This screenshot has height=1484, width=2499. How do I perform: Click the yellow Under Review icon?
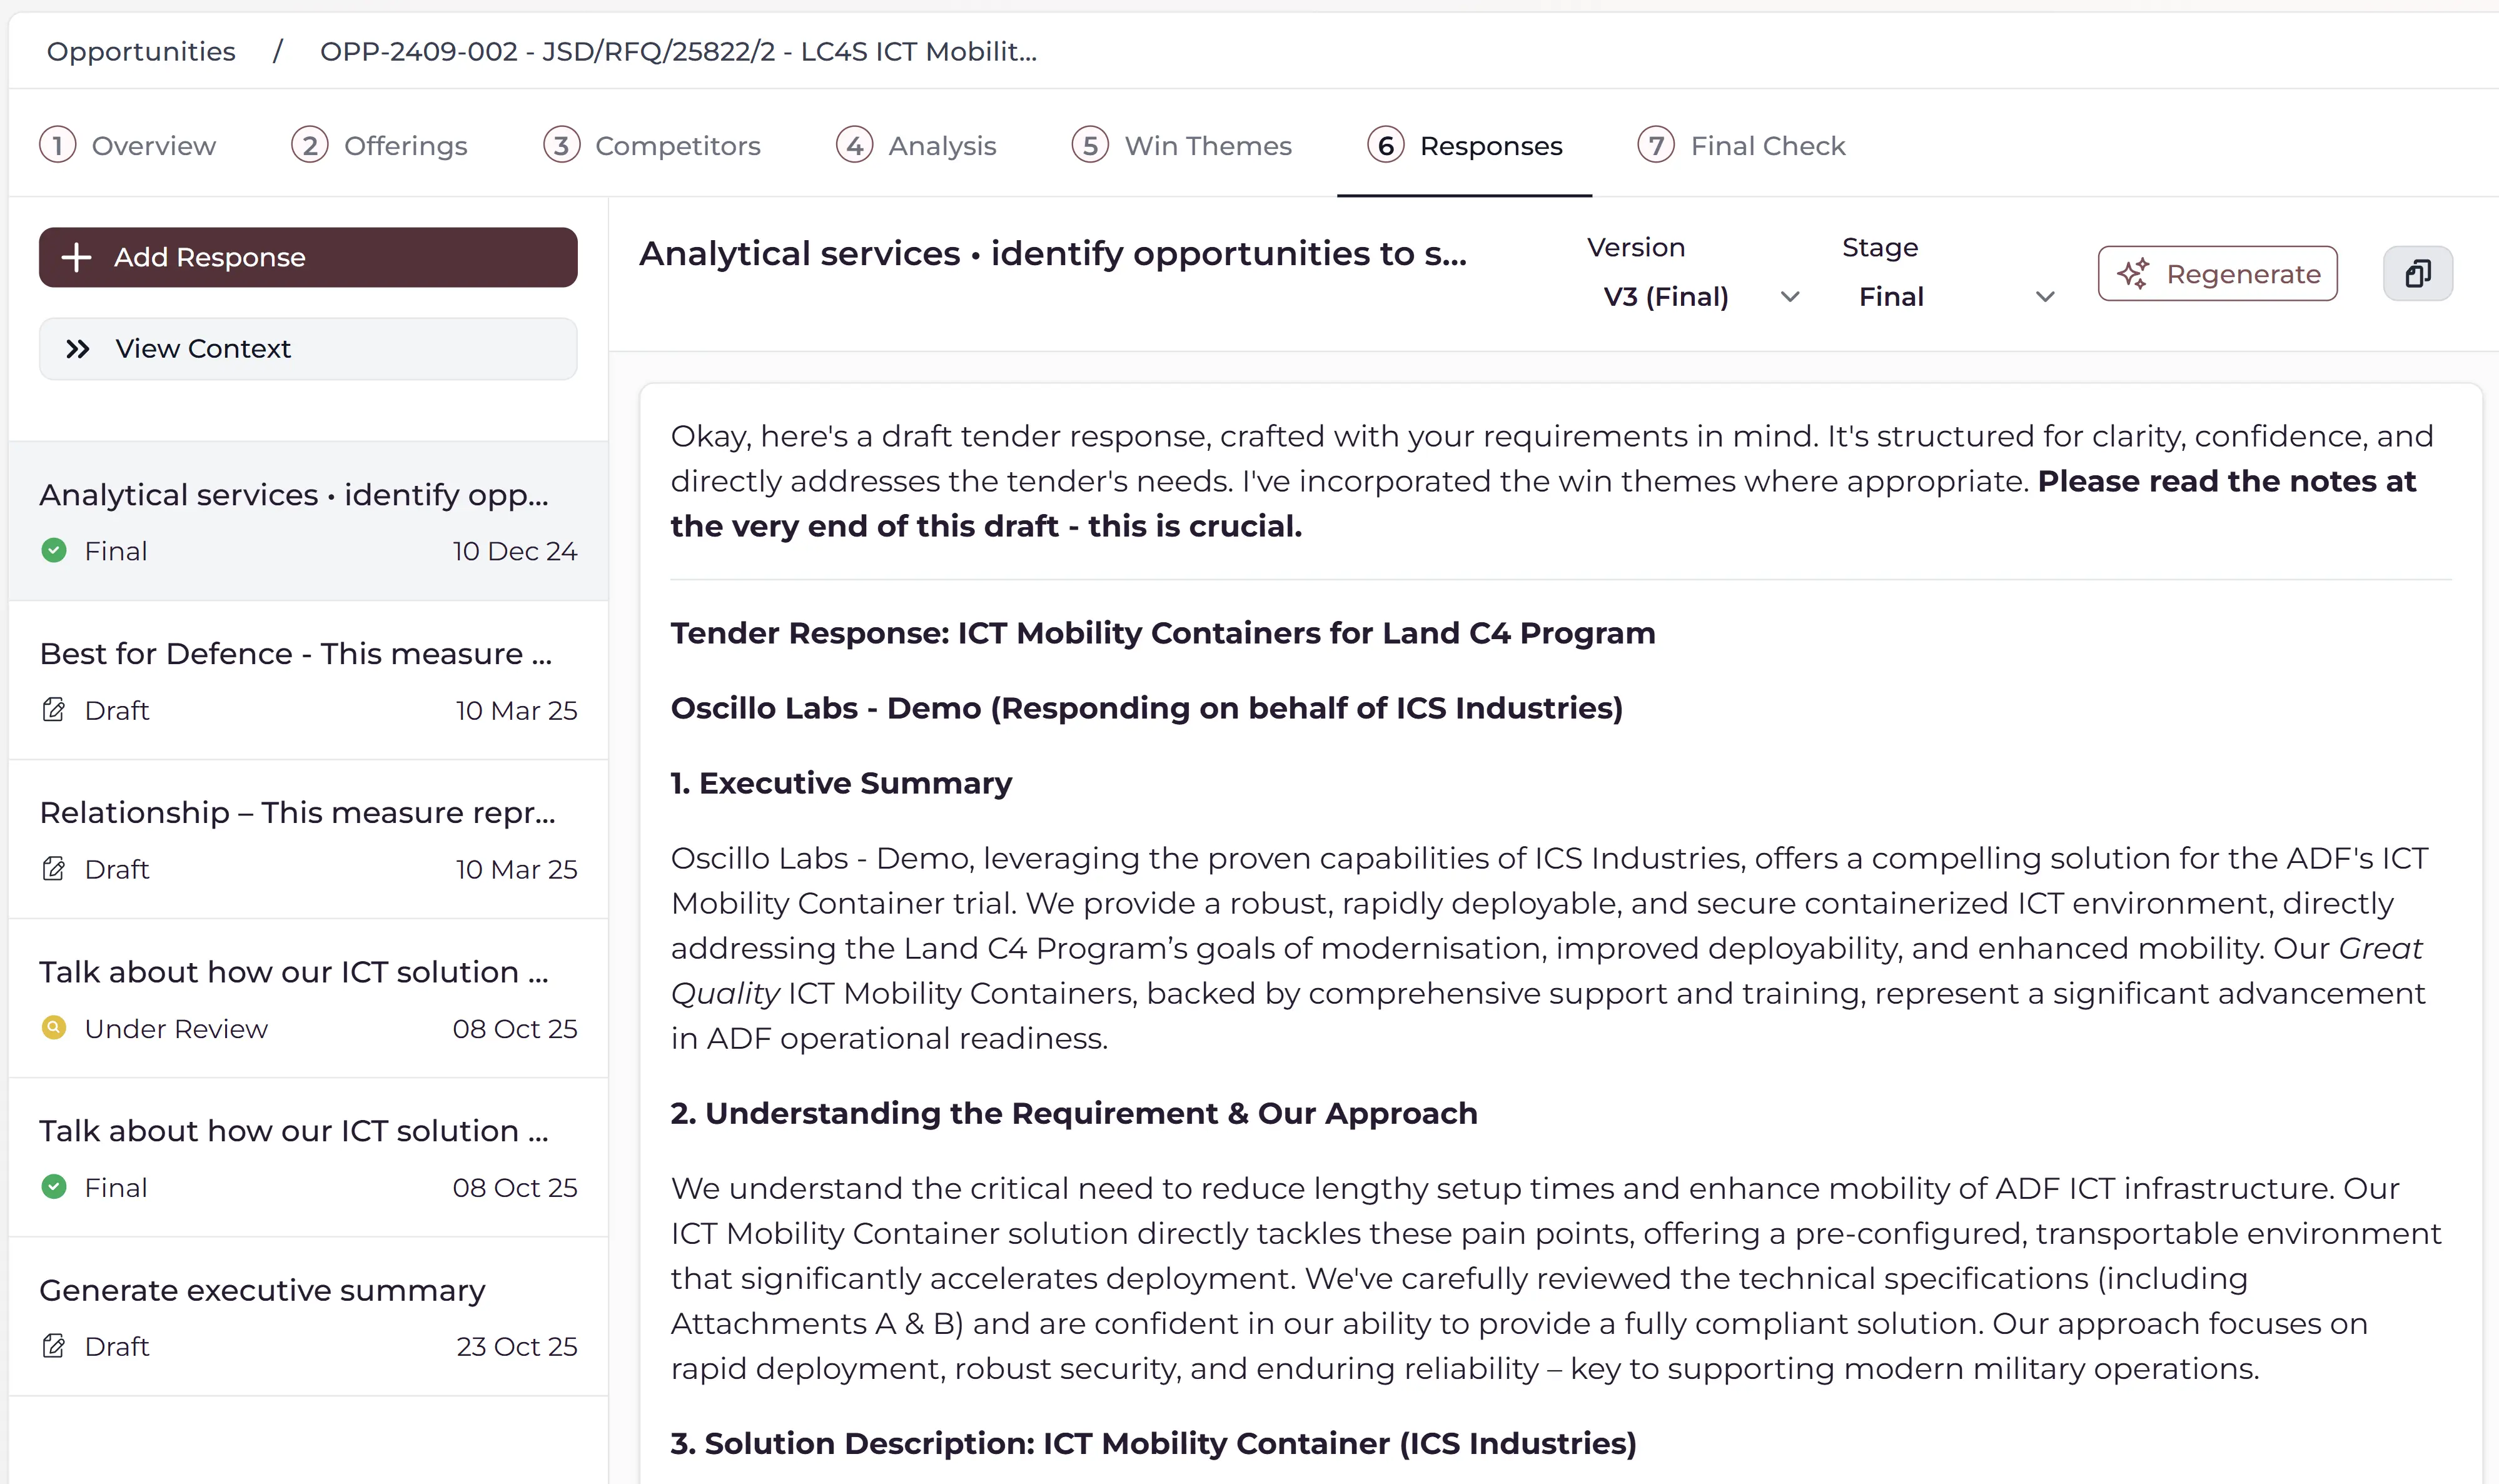tap(54, 1028)
